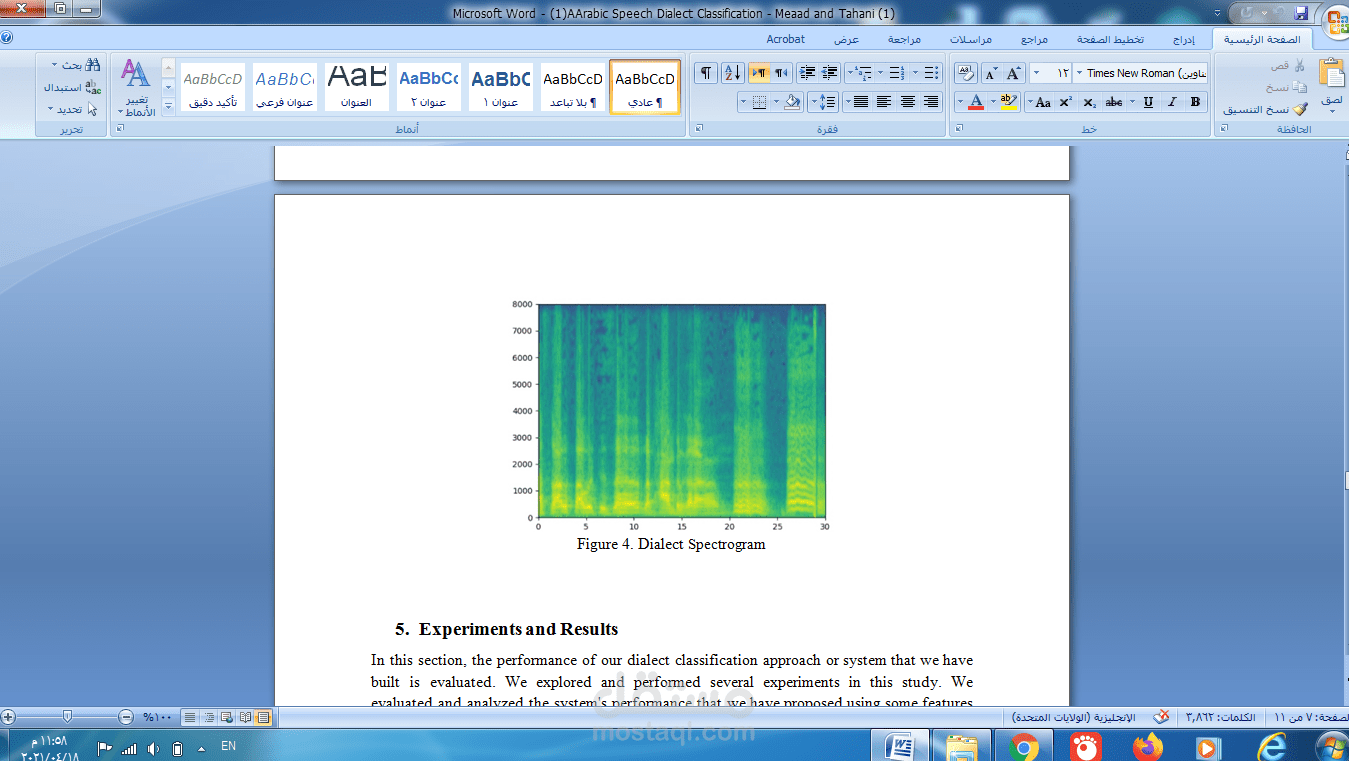Toggle show paragraph marks (¶)

(x=706, y=73)
